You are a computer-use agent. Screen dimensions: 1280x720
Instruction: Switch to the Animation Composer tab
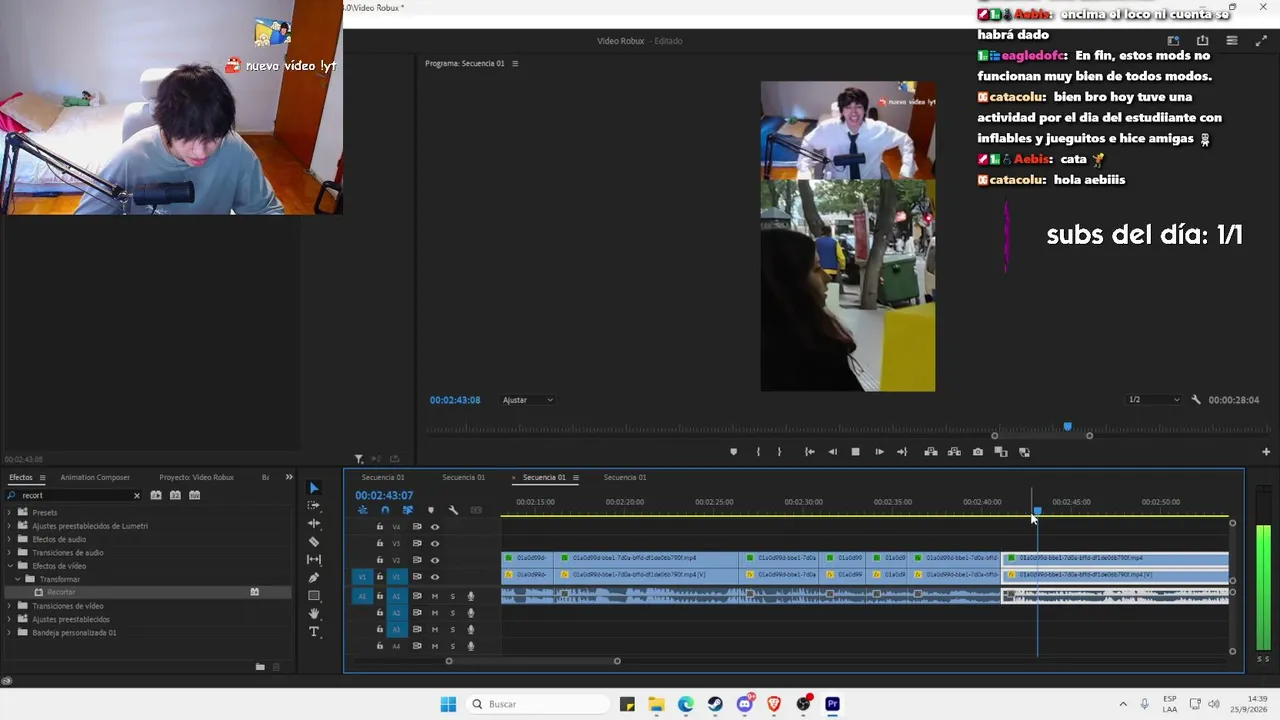pos(95,477)
